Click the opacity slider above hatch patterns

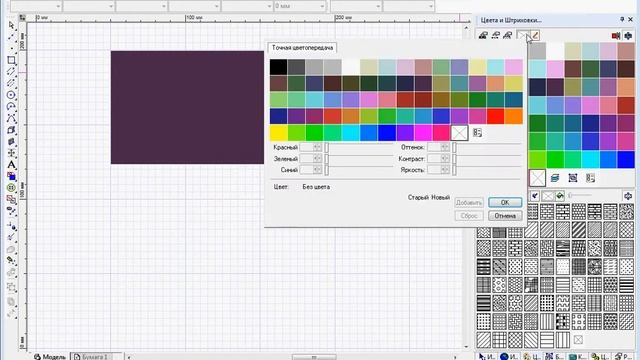[580, 196]
